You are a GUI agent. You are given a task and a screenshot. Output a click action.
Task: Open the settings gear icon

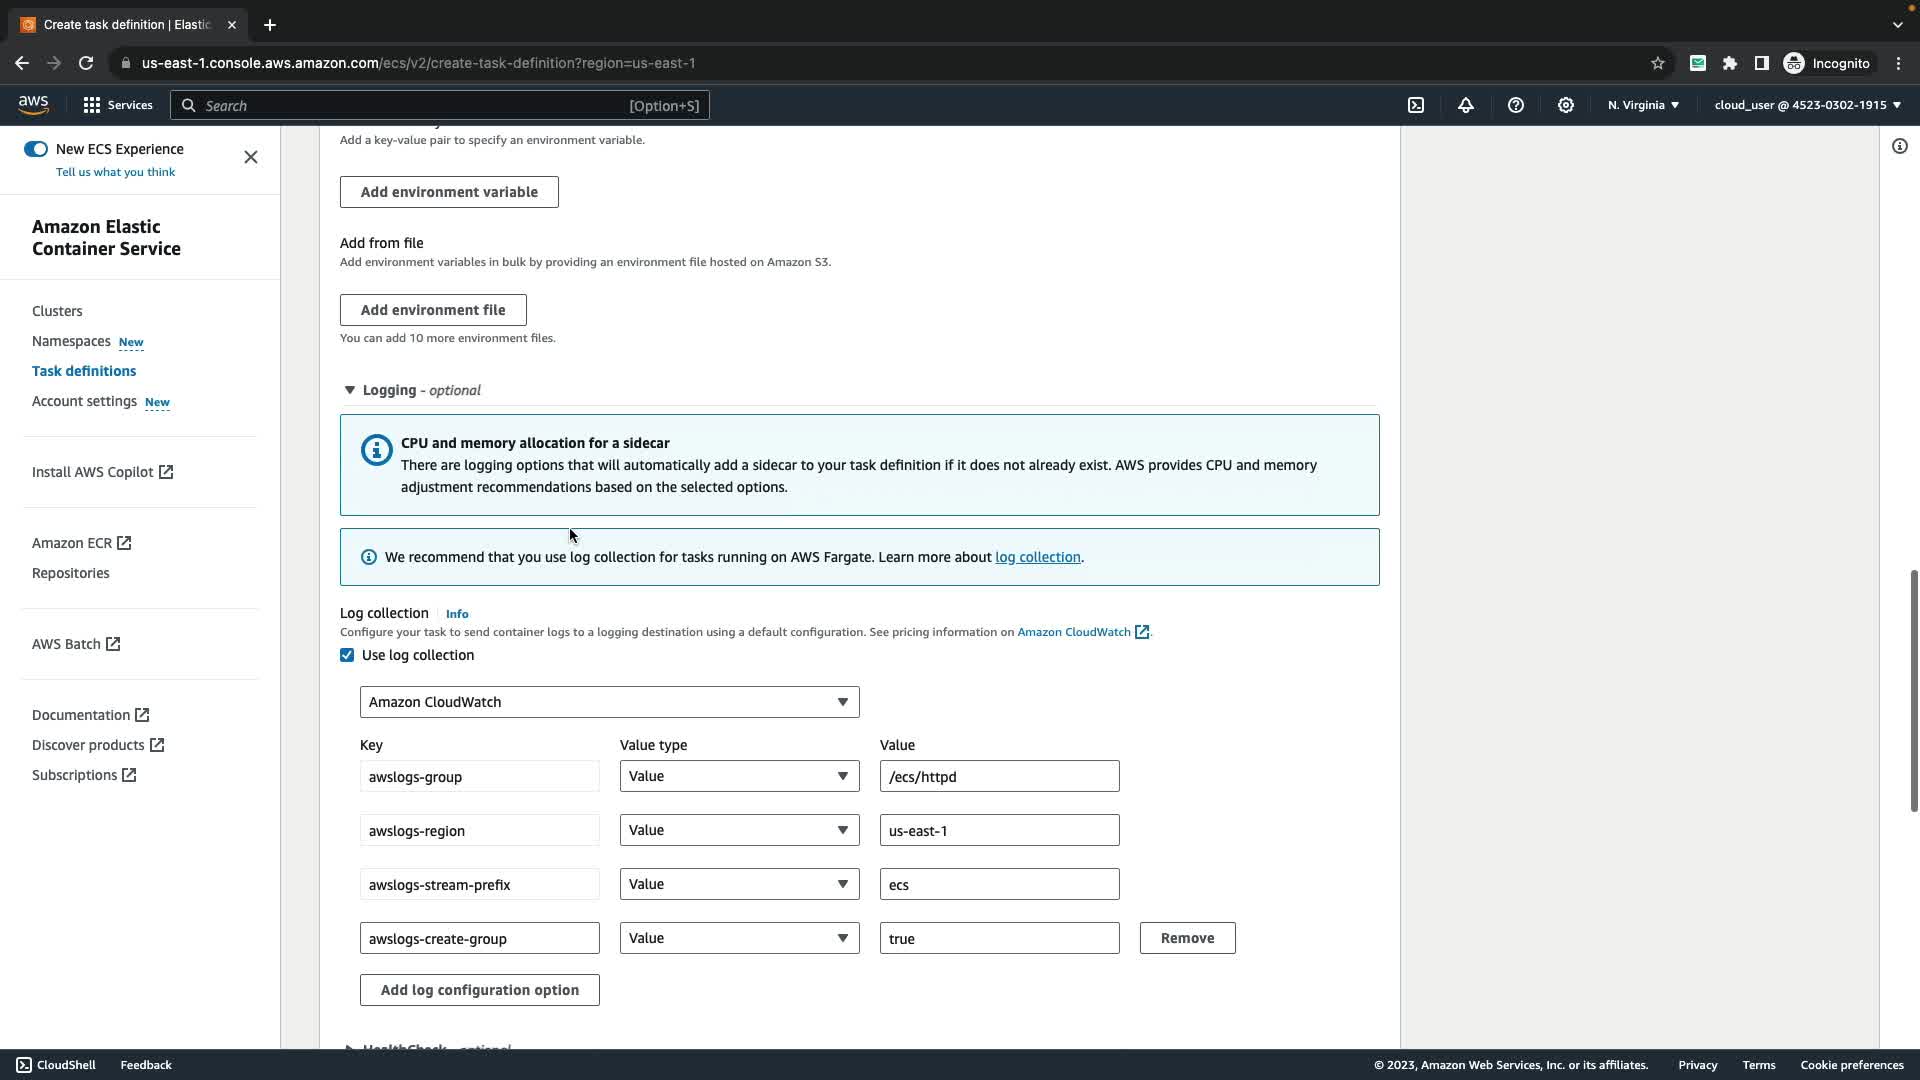pyautogui.click(x=1566, y=105)
